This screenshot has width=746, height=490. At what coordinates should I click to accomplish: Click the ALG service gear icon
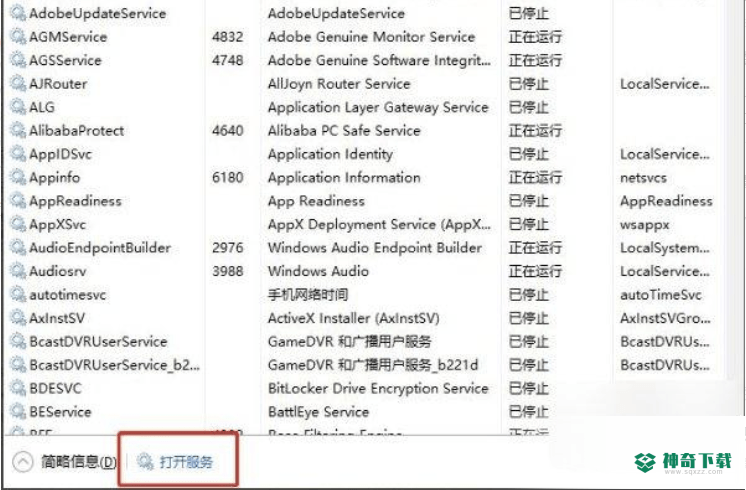click(18, 107)
